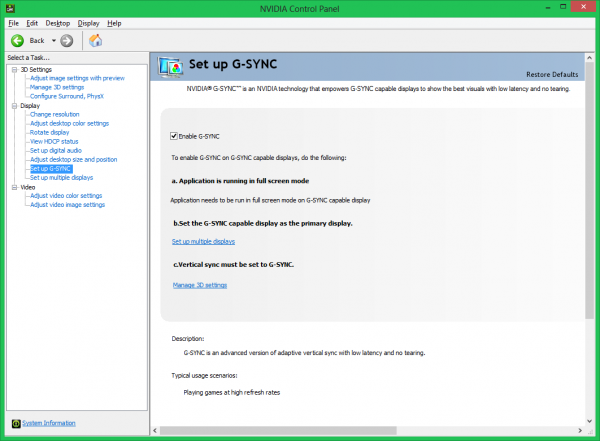This screenshot has width=600, height=441.
Task: Click the "Set up G-SYNC" page heading
Action: tap(233, 64)
